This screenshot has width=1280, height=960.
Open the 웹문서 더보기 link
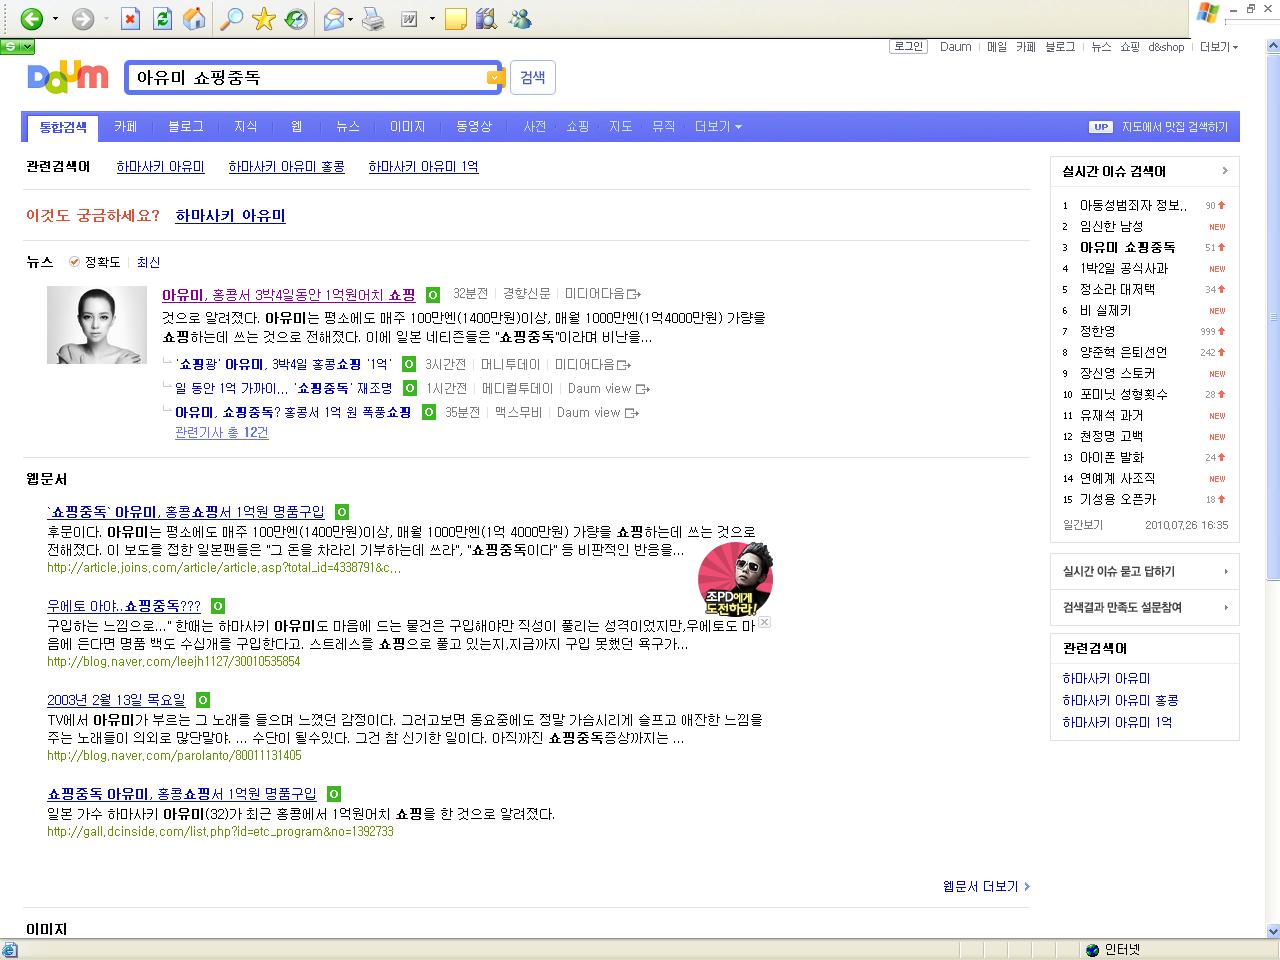pyautogui.click(x=986, y=886)
